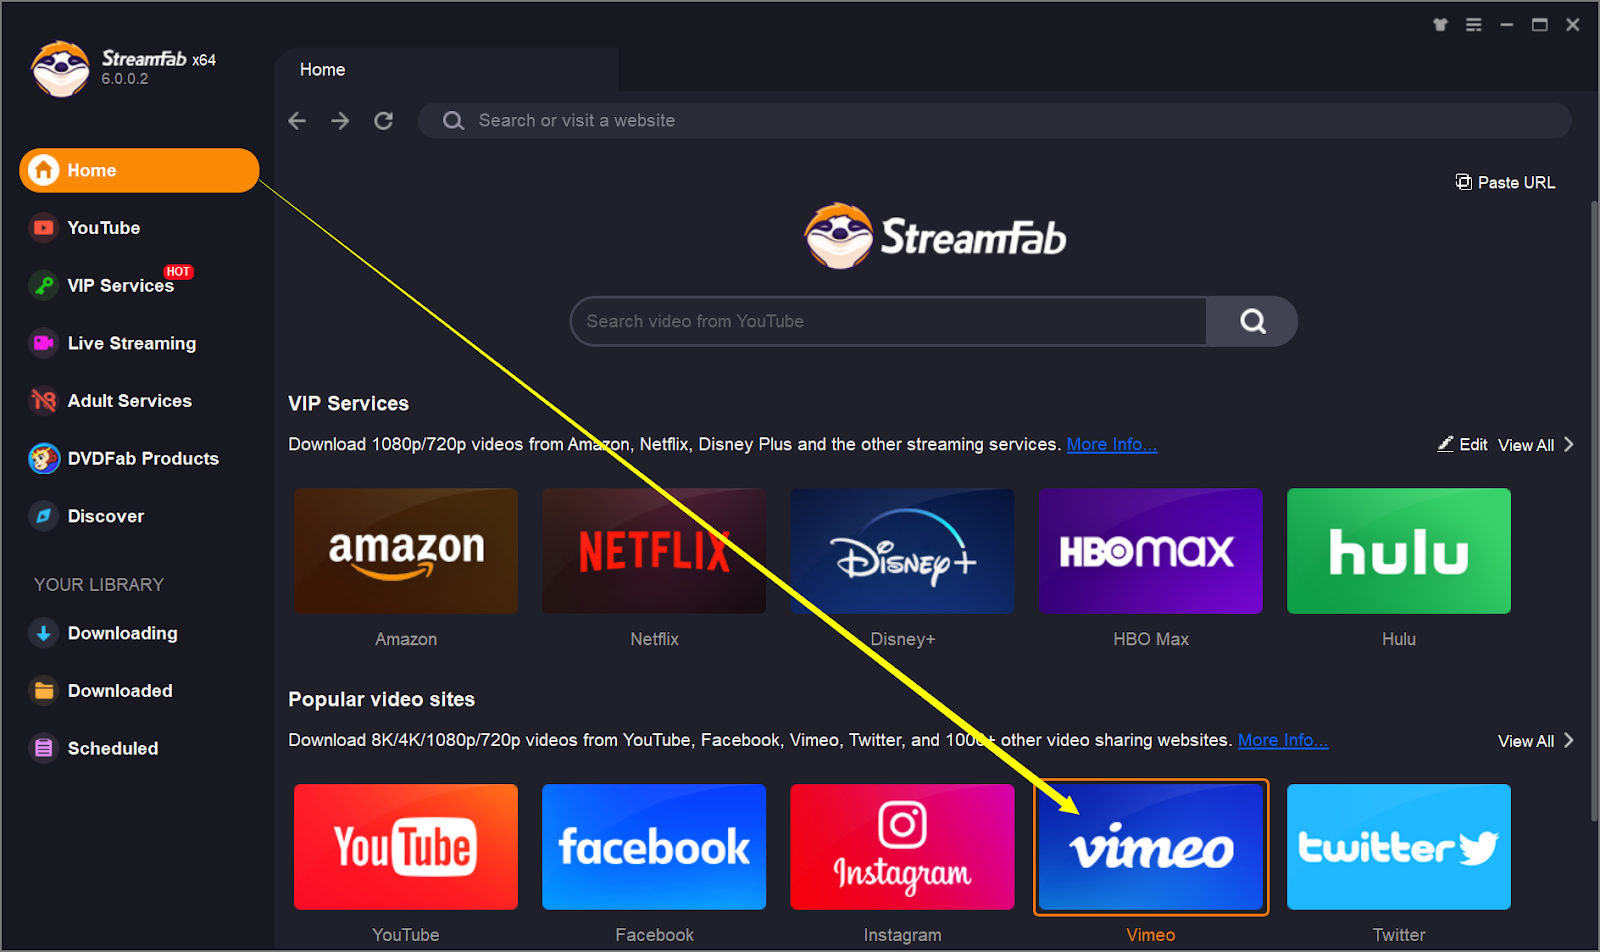Expand Popular video sites chevron arrow
The image size is (1600, 952).
pos(1569,740)
